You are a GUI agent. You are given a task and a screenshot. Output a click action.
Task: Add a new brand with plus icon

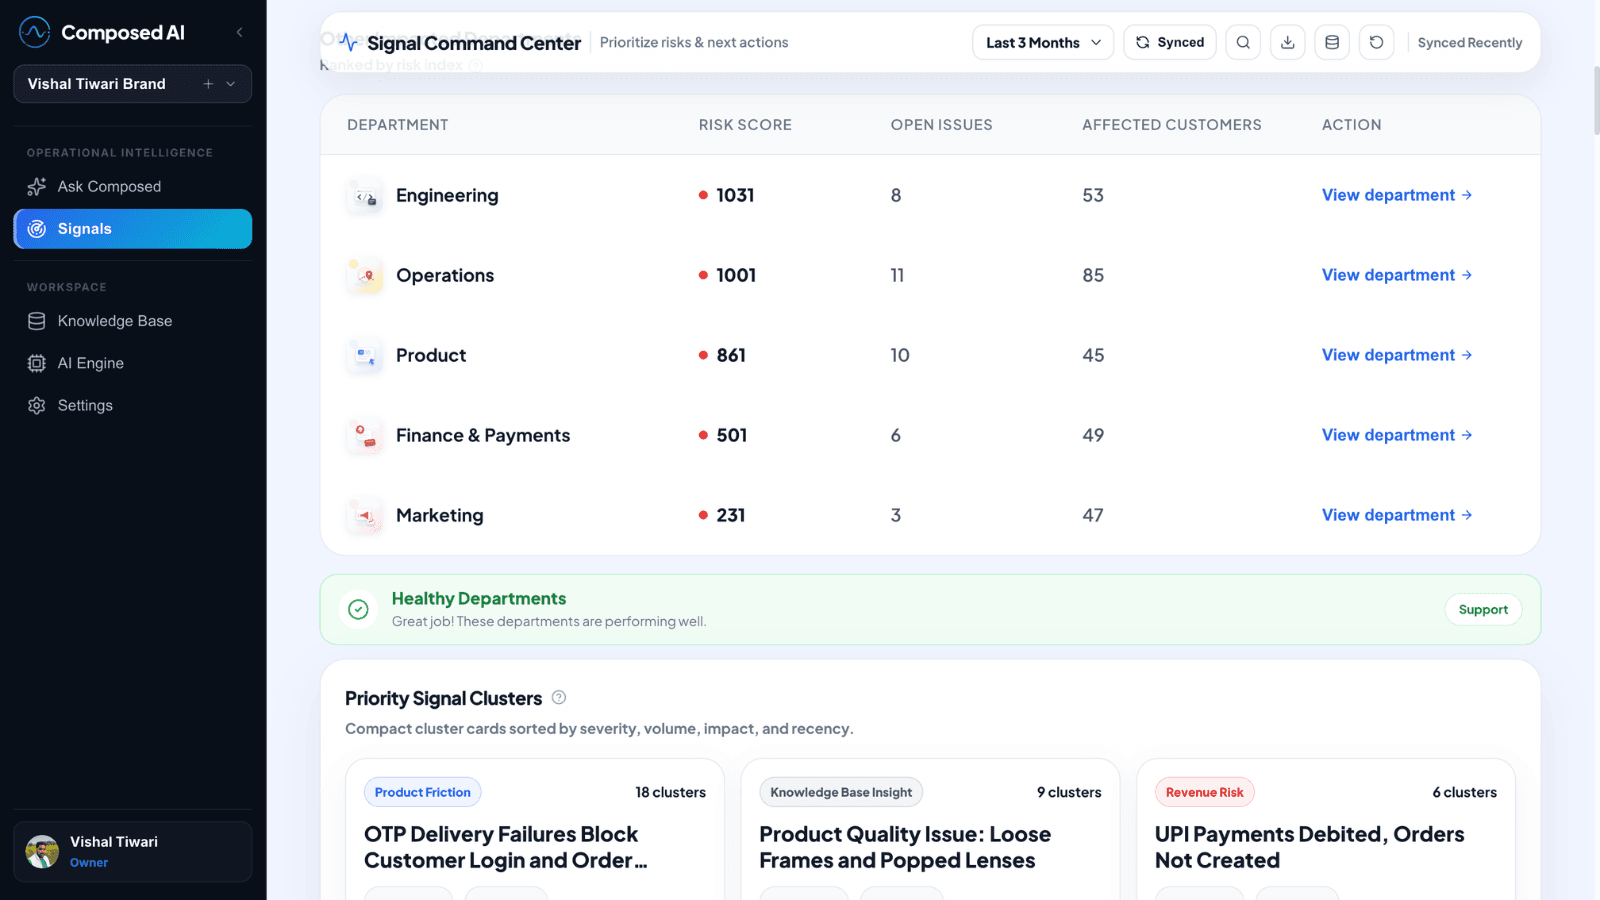click(x=208, y=84)
